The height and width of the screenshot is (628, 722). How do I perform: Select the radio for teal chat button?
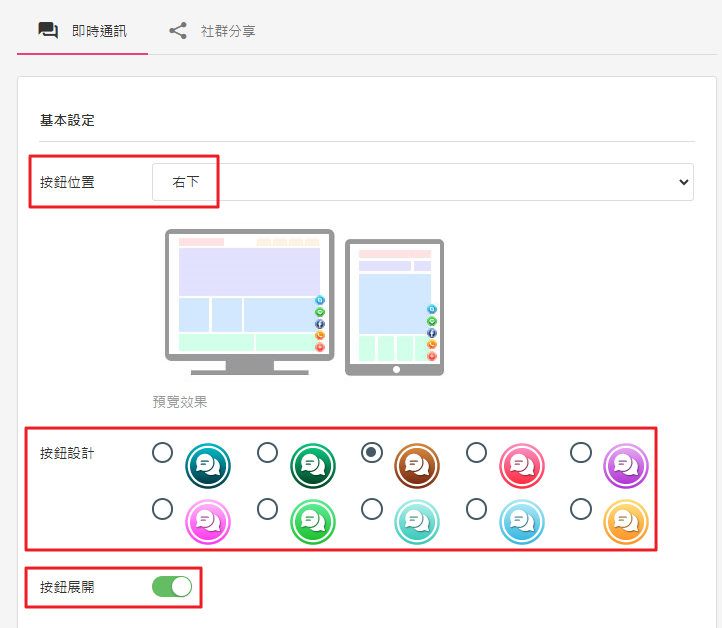[163, 453]
